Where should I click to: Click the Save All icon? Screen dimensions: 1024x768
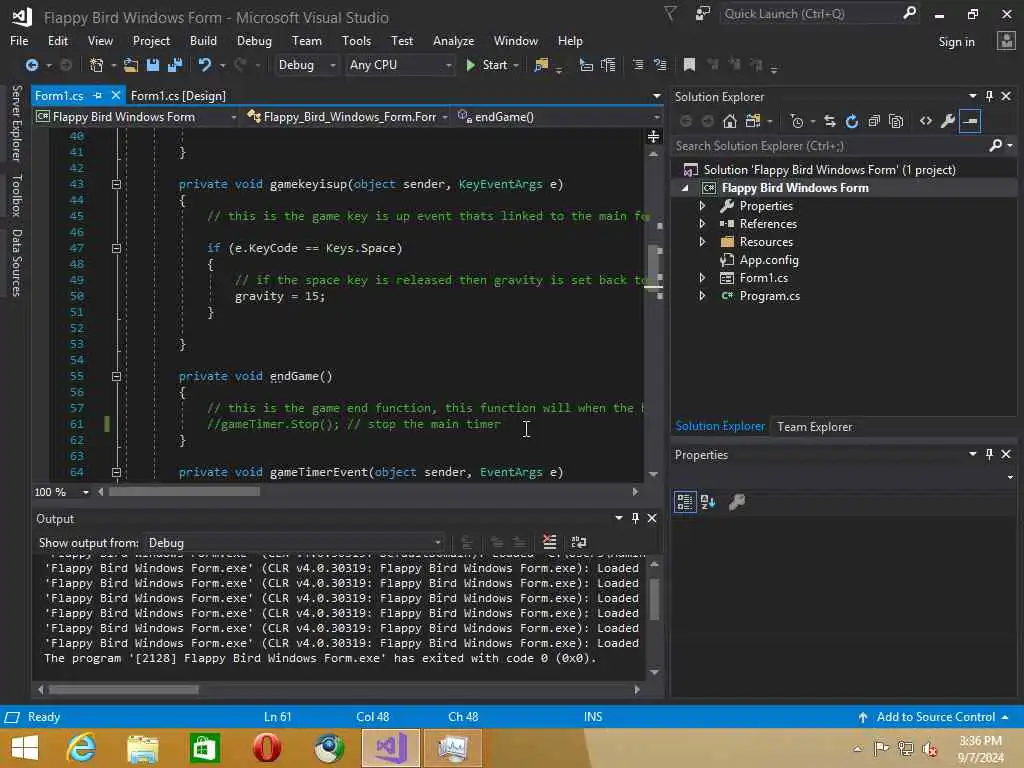tap(175, 65)
